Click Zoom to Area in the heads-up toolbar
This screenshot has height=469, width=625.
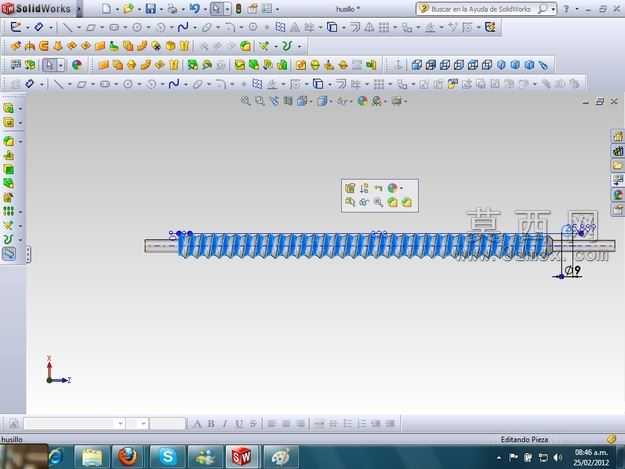(x=260, y=101)
